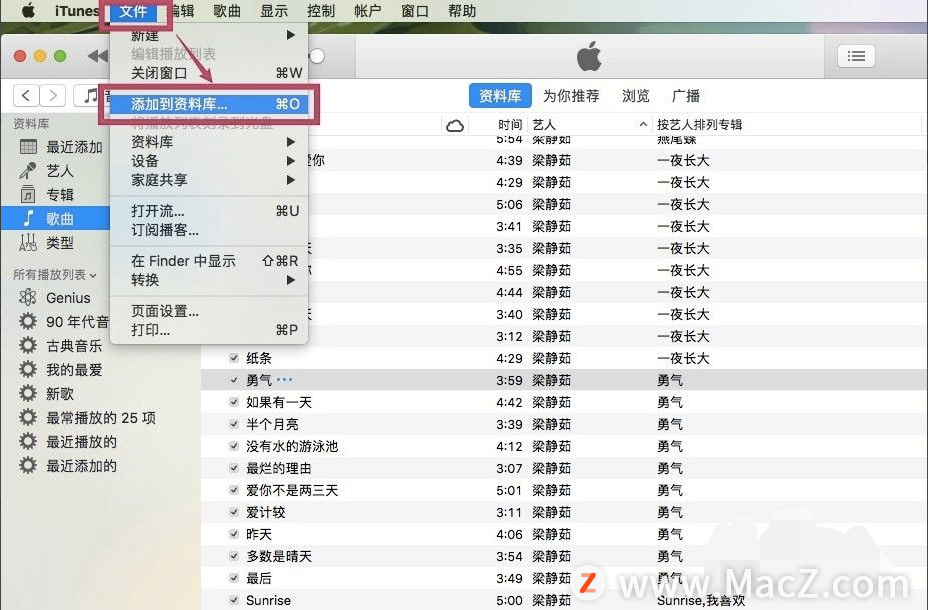Click the iCloud status column icon
The width and height of the screenshot is (928, 610).
pyautogui.click(x=455, y=125)
